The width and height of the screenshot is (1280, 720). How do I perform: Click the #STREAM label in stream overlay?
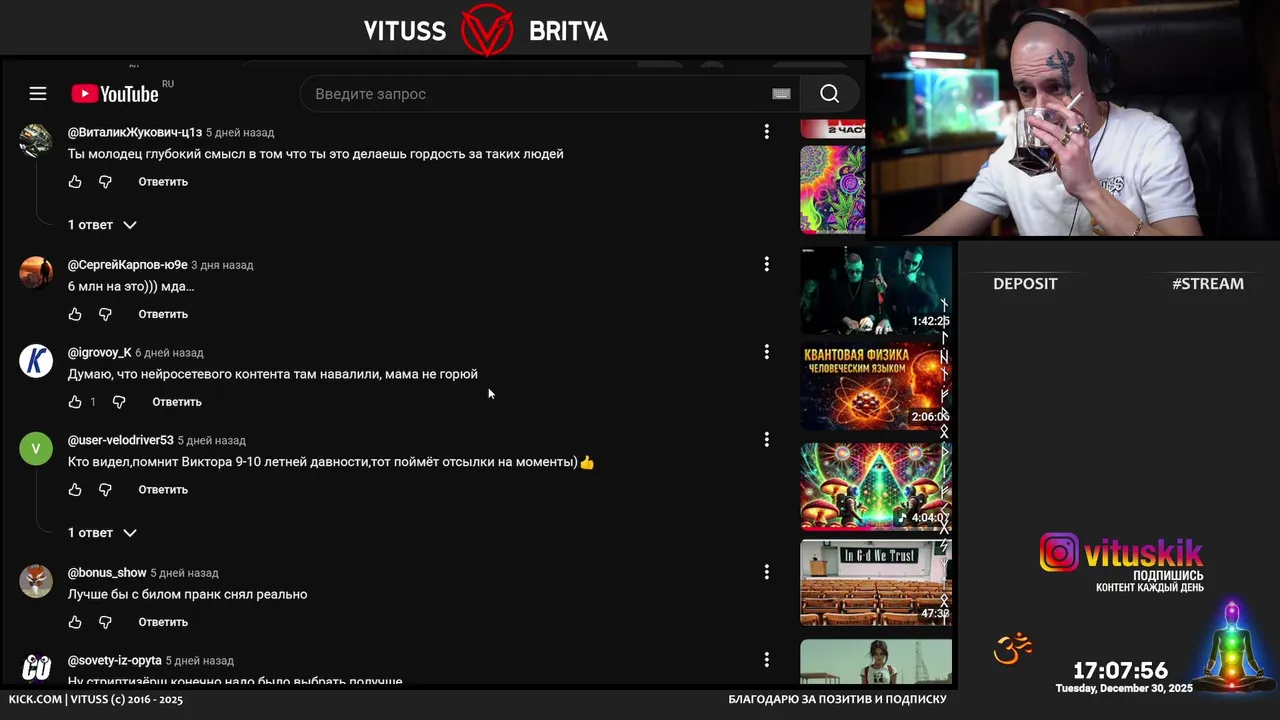1208,284
